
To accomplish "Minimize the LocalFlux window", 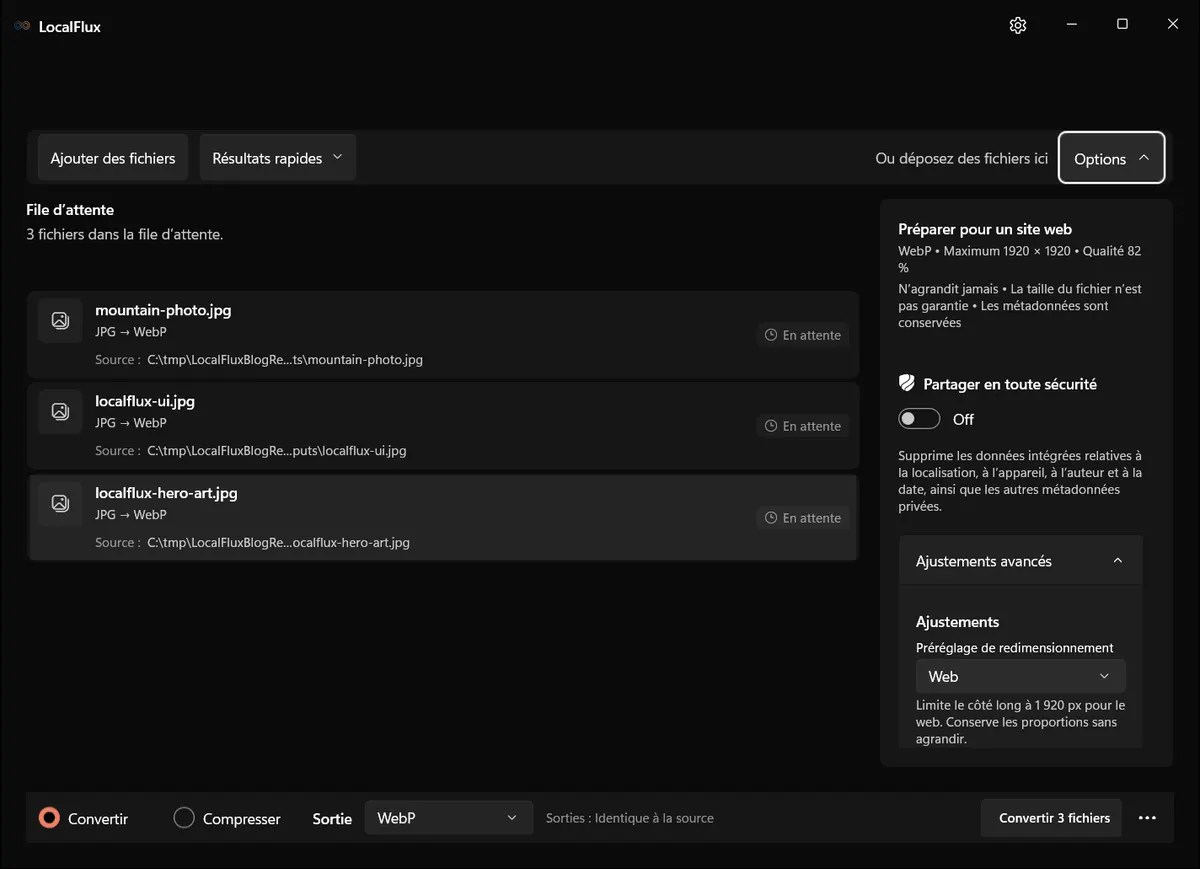I will pos(1071,25).
